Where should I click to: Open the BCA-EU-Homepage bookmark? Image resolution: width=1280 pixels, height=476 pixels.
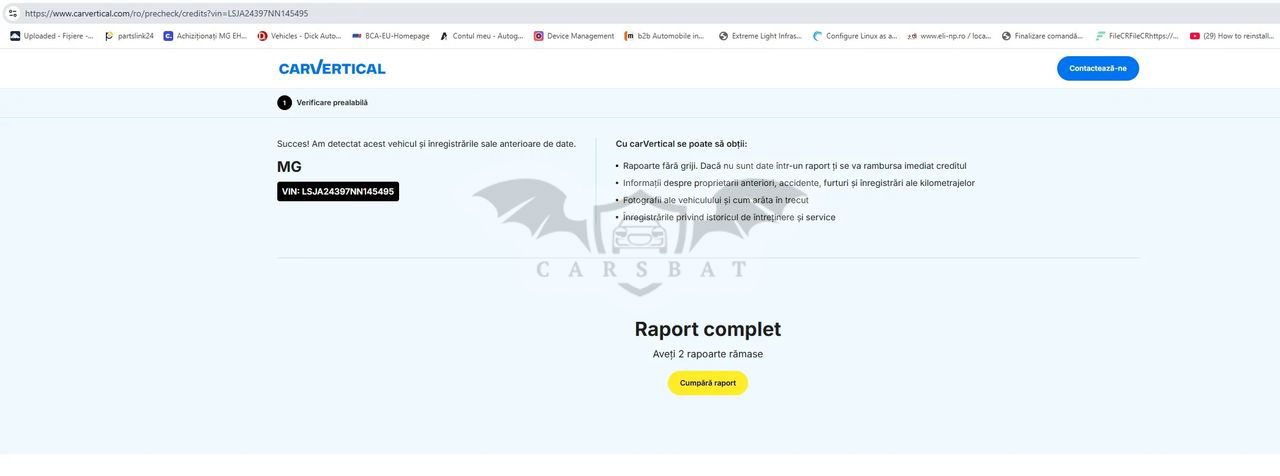click(x=390, y=36)
